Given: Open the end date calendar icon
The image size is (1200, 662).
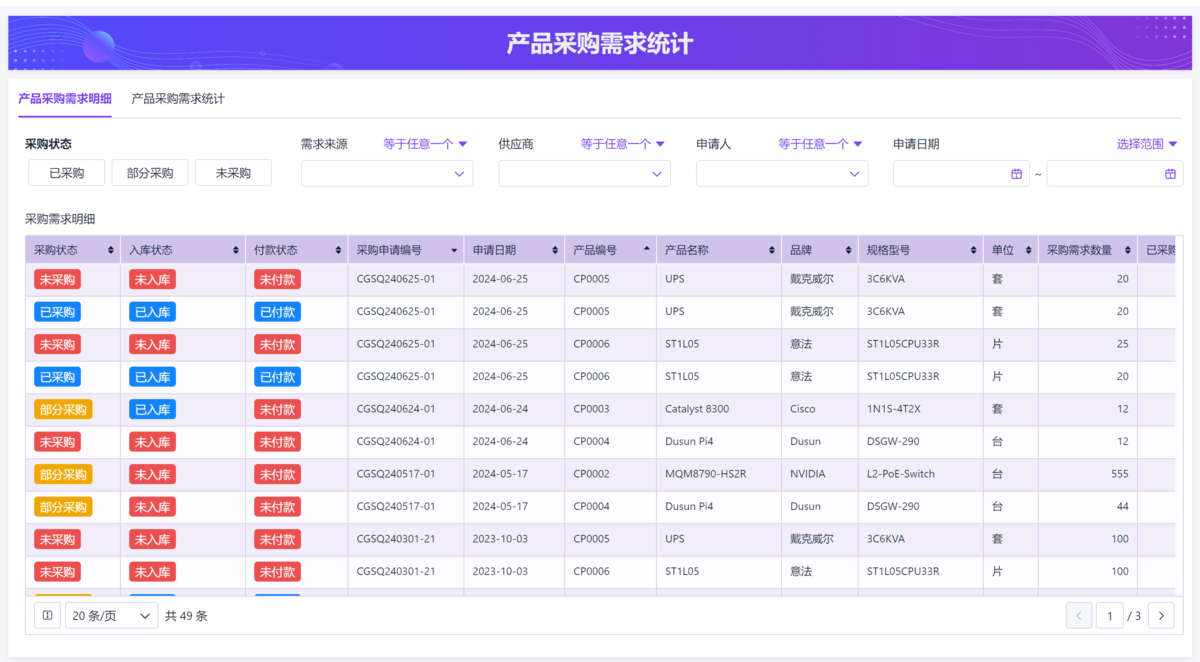Looking at the screenshot, I should (1170, 174).
